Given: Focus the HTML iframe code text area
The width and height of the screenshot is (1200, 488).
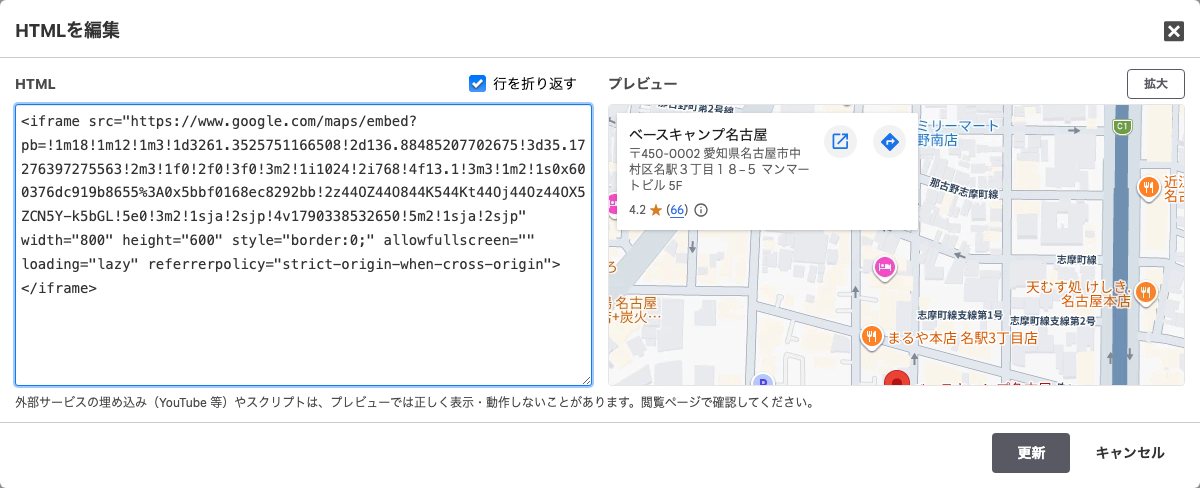Looking at the screenshot, I should pos(303,245).
